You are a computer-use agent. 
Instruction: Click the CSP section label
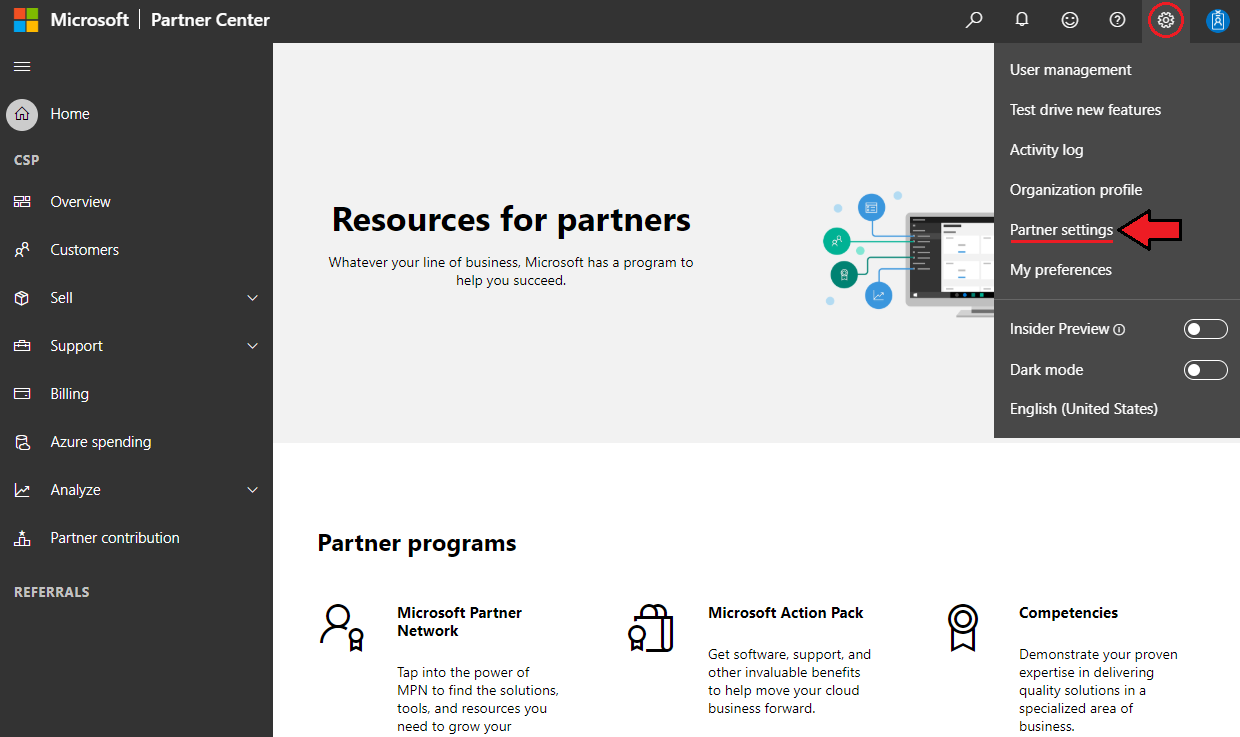(27, 160)
